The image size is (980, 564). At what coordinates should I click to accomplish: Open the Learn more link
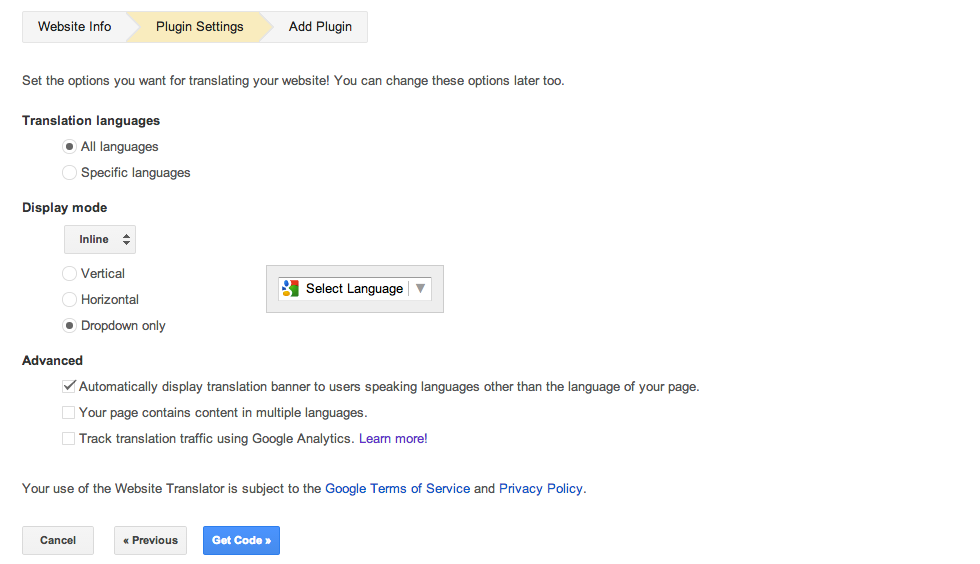point(391,439)
